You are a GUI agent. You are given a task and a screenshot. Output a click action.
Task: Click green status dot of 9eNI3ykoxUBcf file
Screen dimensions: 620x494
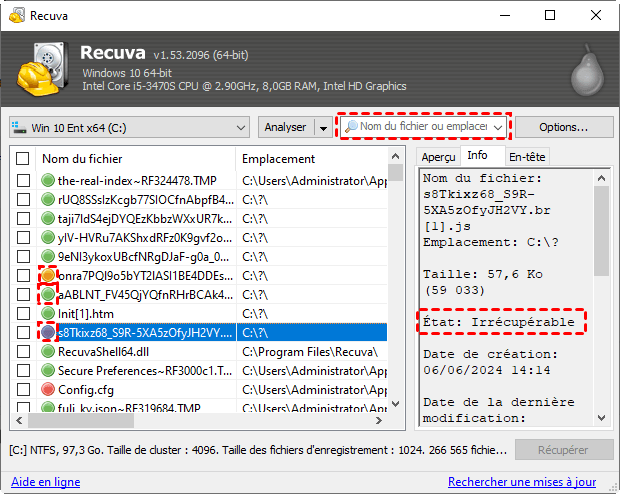pos(48,256)
